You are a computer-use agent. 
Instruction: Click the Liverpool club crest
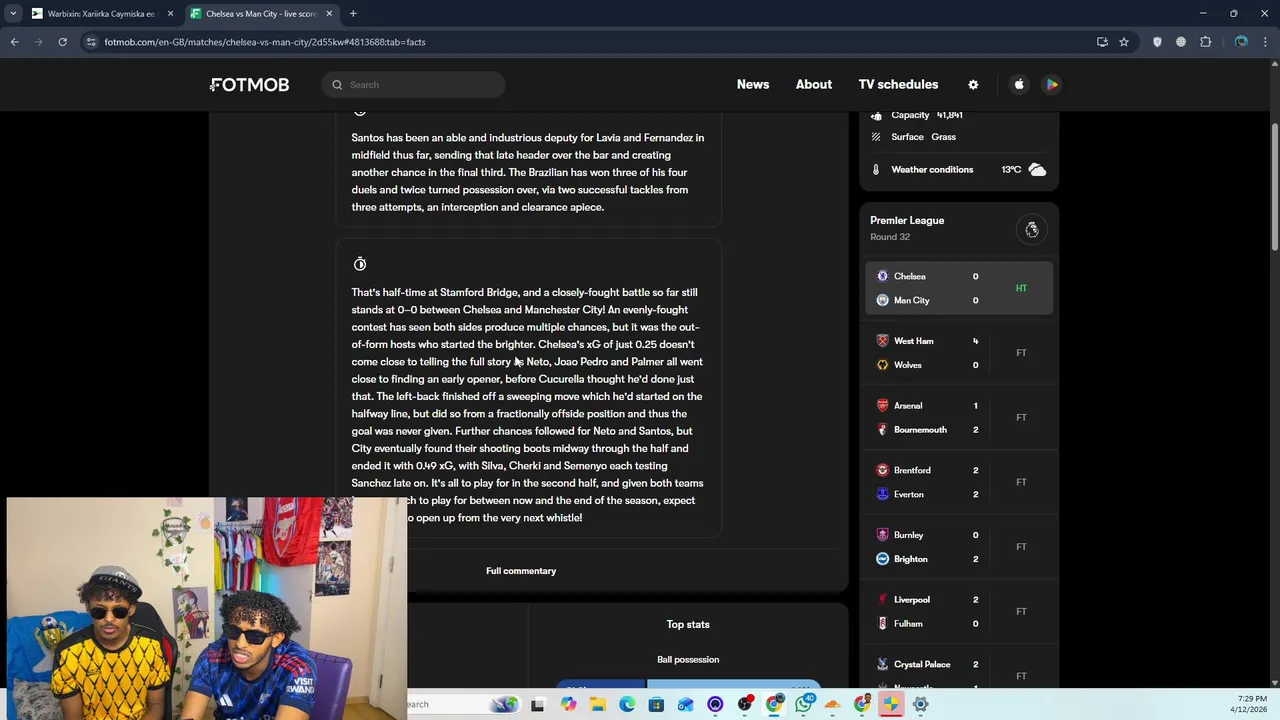[882, 600]
